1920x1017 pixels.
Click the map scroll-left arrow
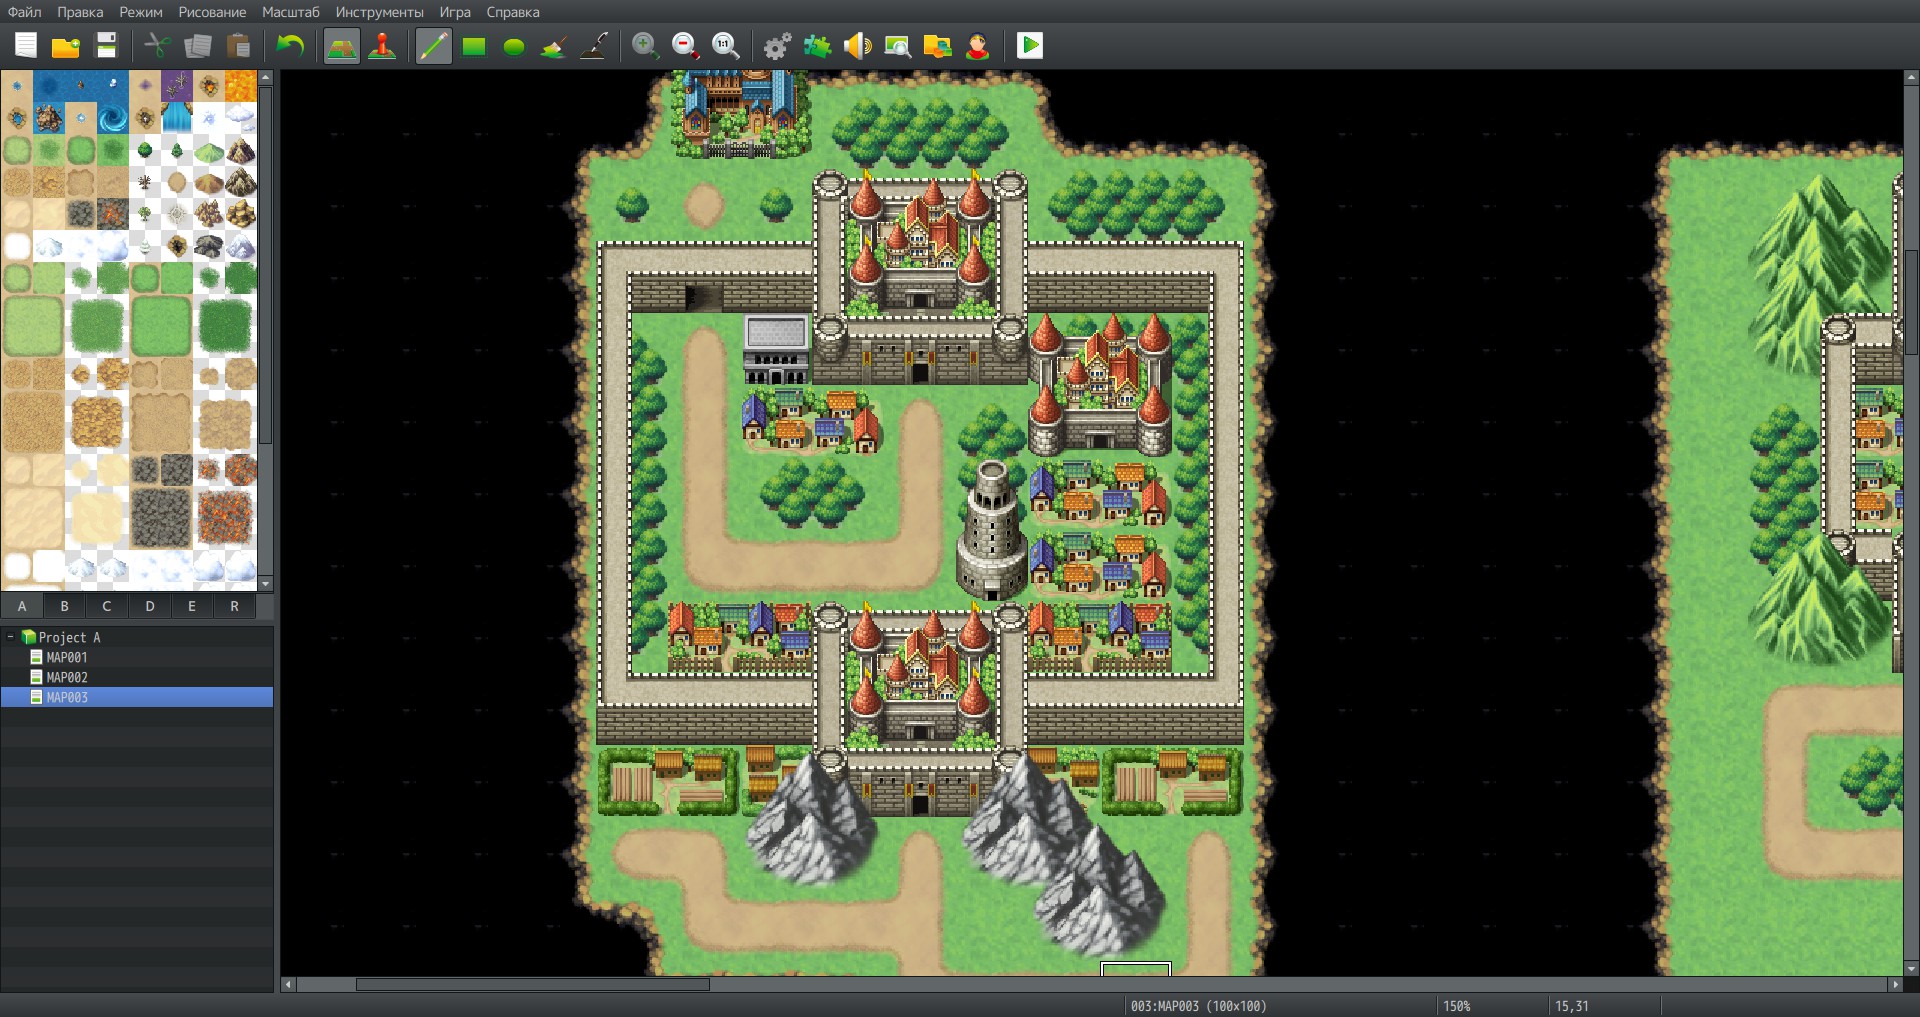click(x=288, y=985)
